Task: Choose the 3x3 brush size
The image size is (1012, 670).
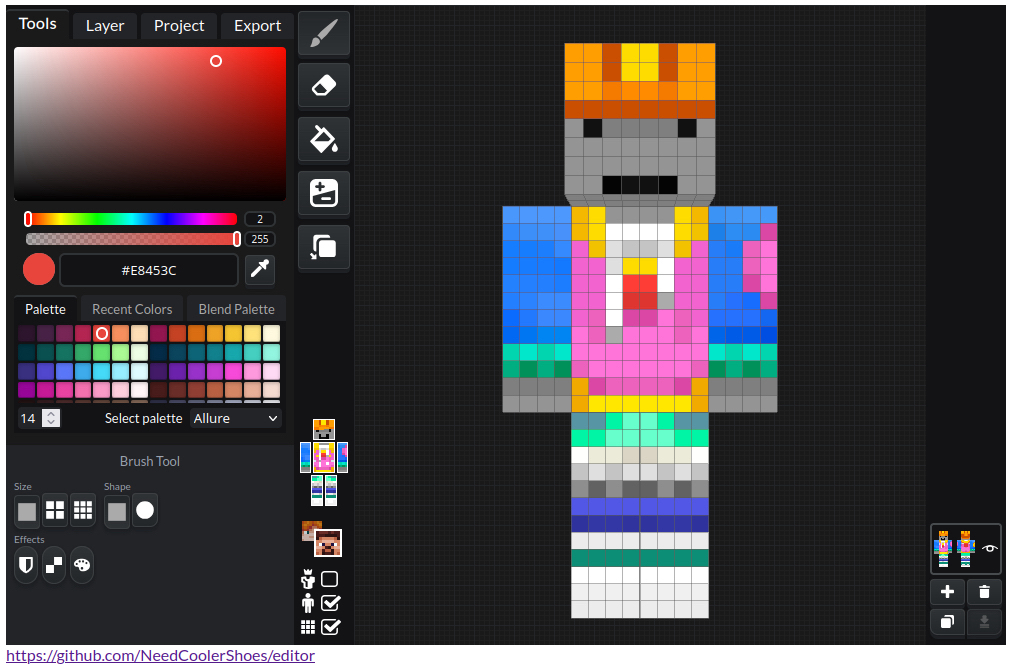Action: click(x=83, y=510)
